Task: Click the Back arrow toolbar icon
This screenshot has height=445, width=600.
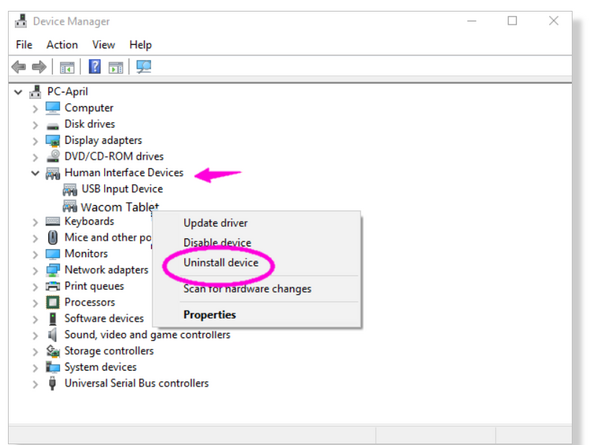Action: pos(18,67)
